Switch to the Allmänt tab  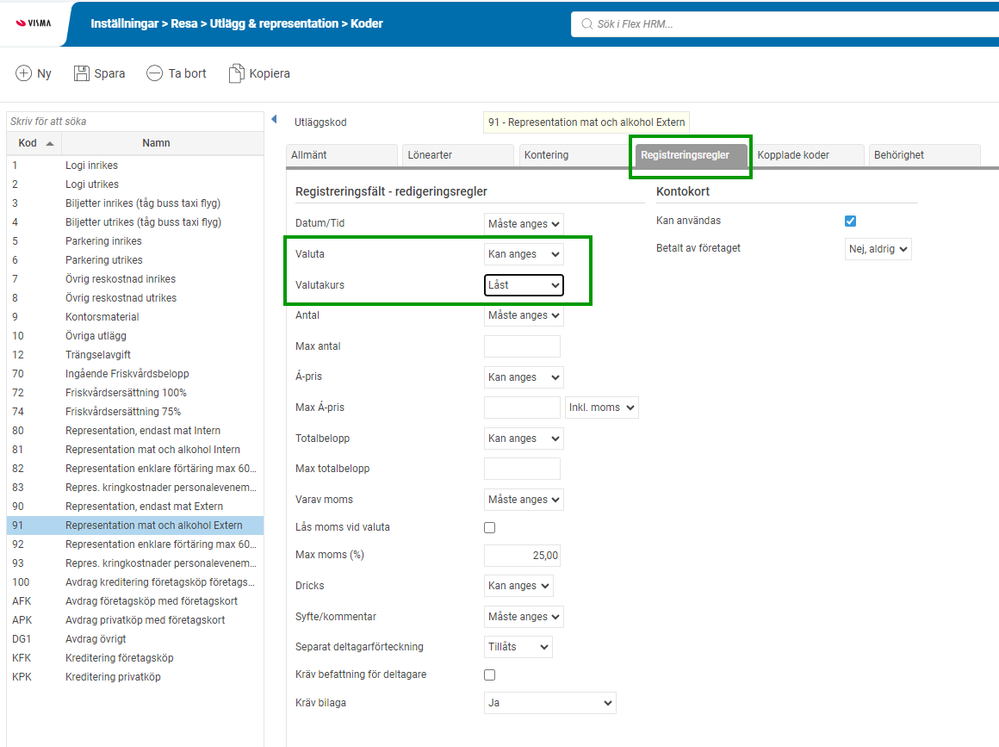coord(341,155)
